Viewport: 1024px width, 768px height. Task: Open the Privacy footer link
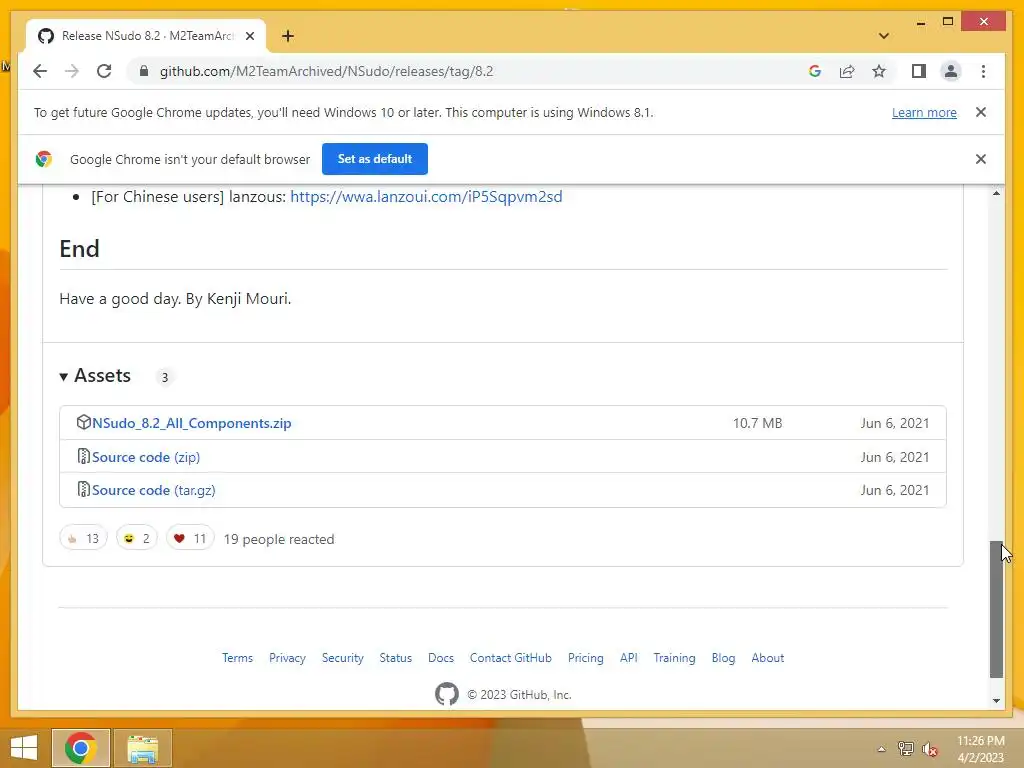(287, 658)
